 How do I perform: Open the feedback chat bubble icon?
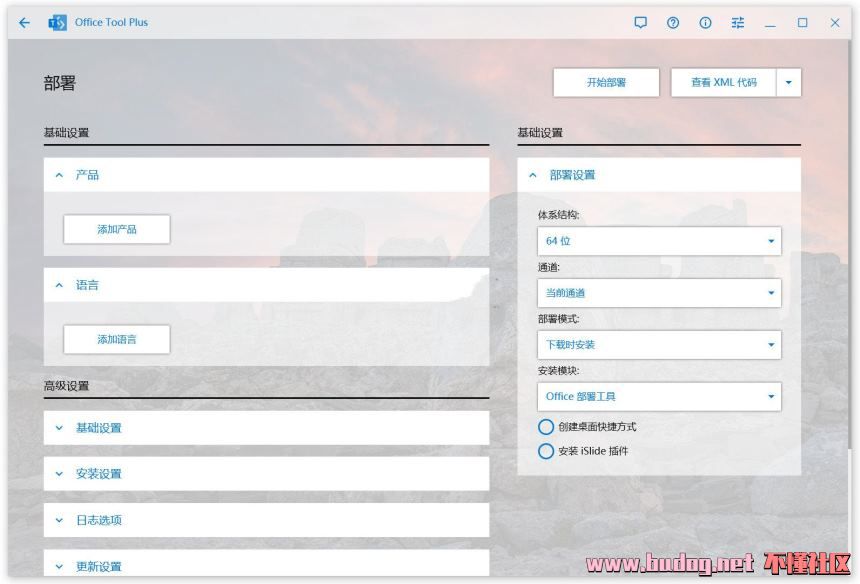(x=641, y=23)
